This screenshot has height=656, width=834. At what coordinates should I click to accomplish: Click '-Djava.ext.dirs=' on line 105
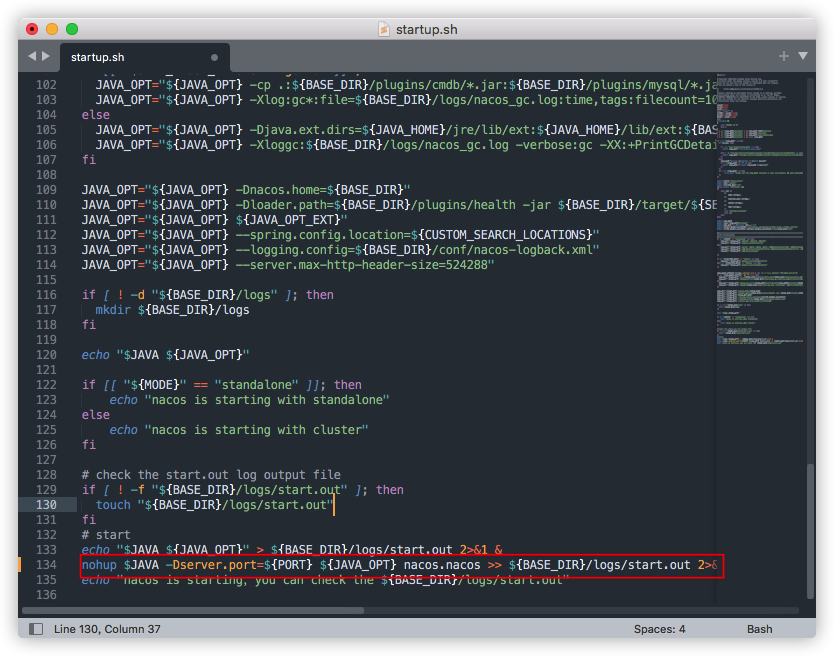[306, 129]
